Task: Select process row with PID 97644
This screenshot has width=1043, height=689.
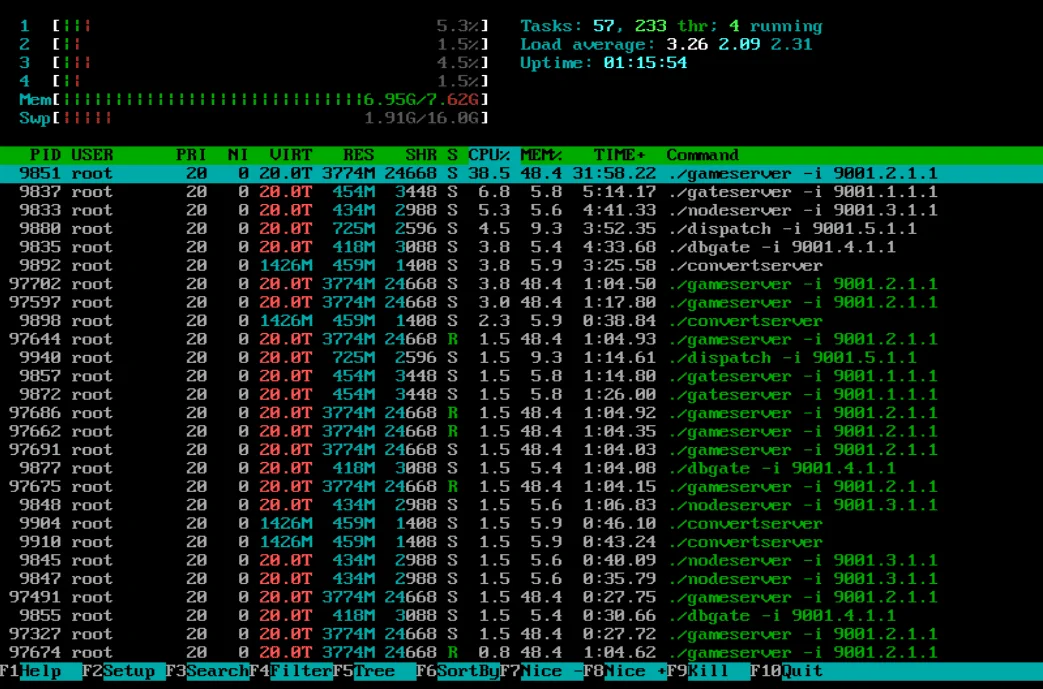Action: coord(522,339)
